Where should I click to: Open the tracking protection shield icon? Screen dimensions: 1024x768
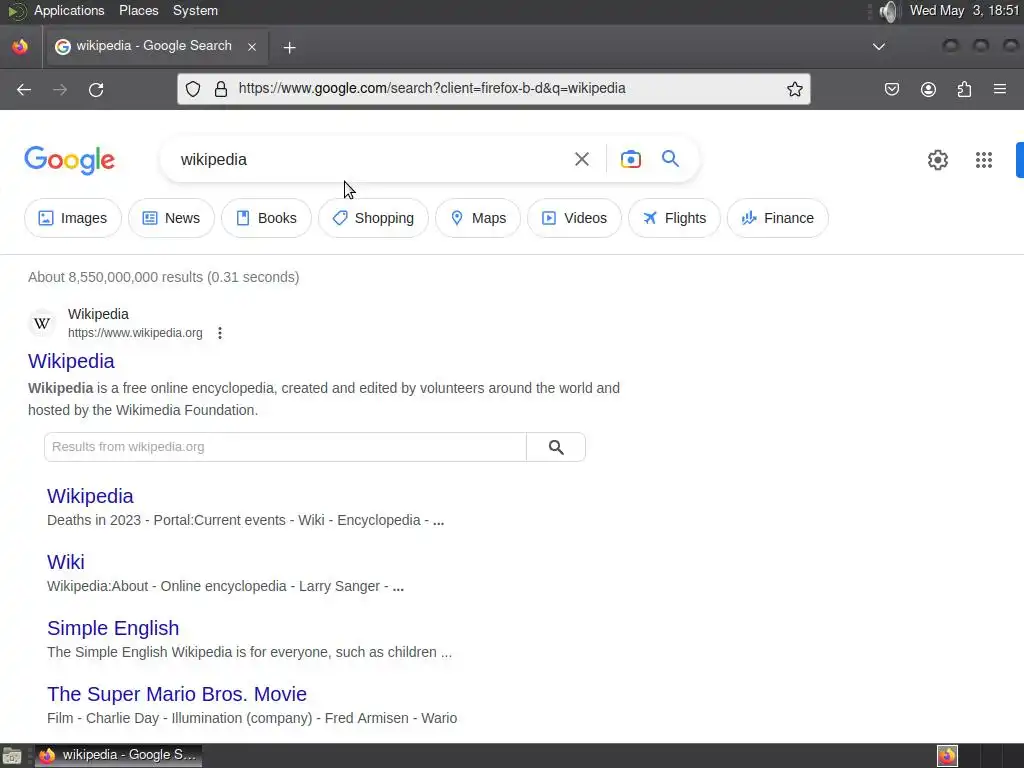193,89
